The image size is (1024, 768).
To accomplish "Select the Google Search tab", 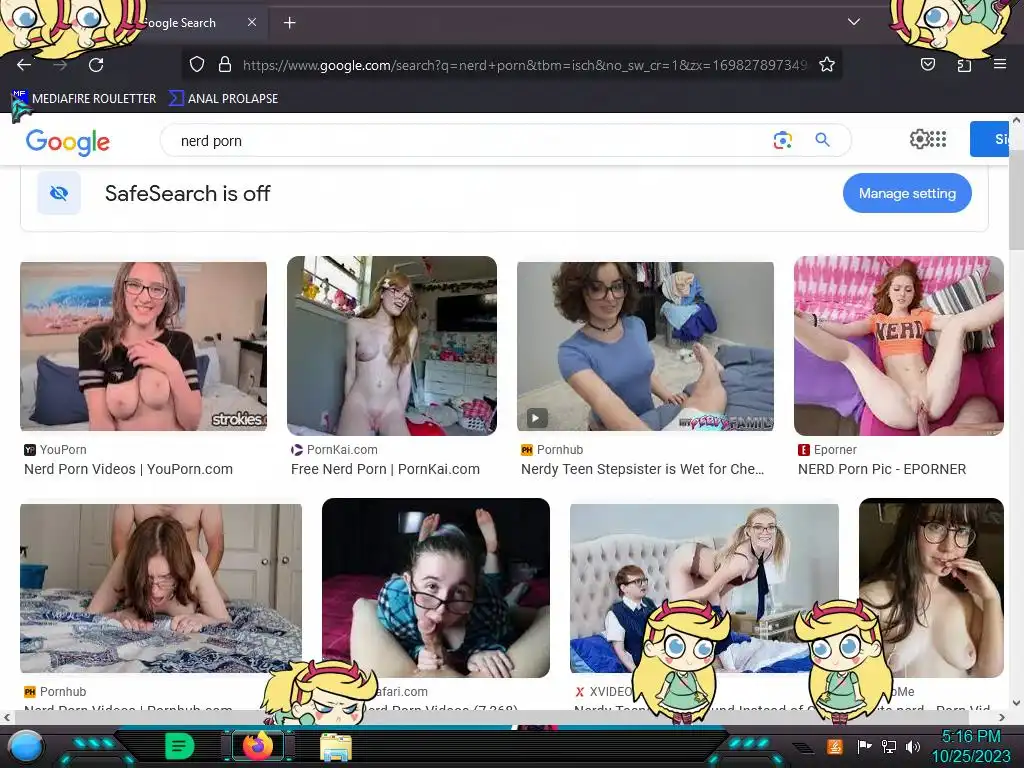I will 178,23.
